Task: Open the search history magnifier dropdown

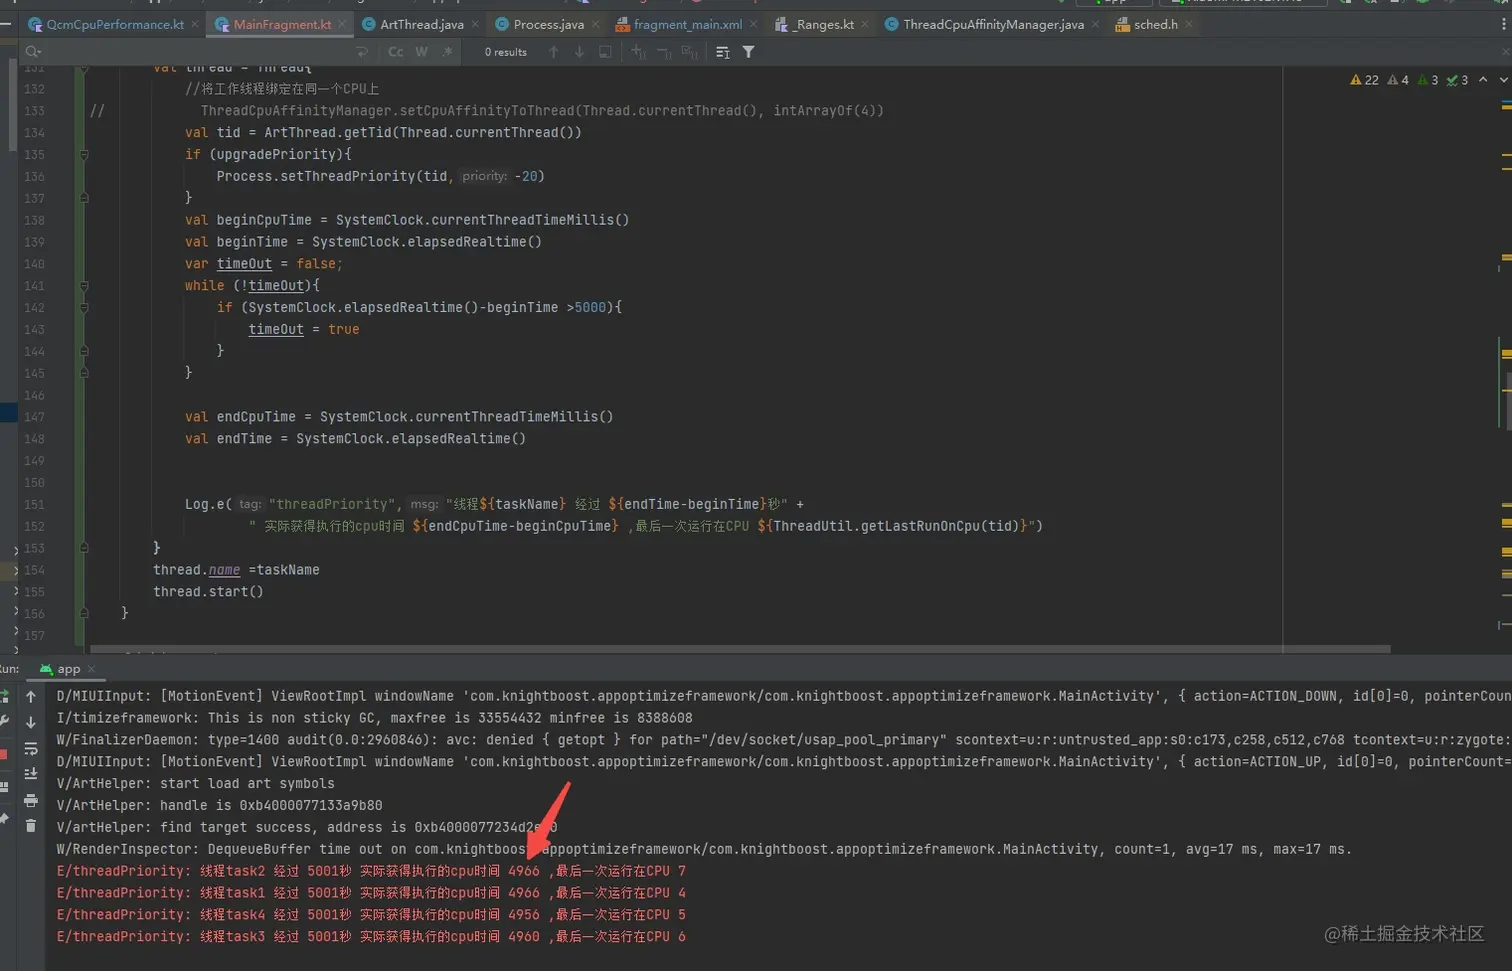Action: pos(33,52)
